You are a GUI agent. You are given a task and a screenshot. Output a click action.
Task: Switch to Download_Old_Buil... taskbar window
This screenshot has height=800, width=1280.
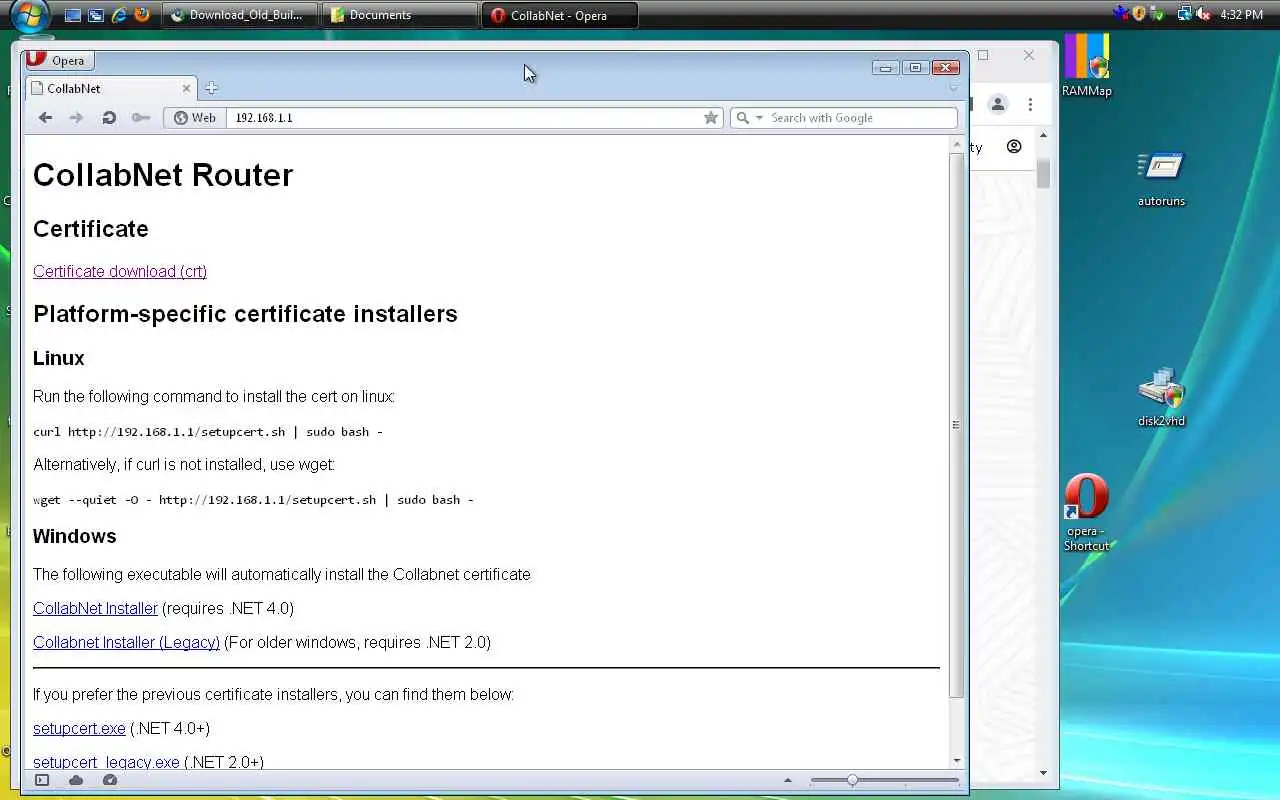[239, 15]
